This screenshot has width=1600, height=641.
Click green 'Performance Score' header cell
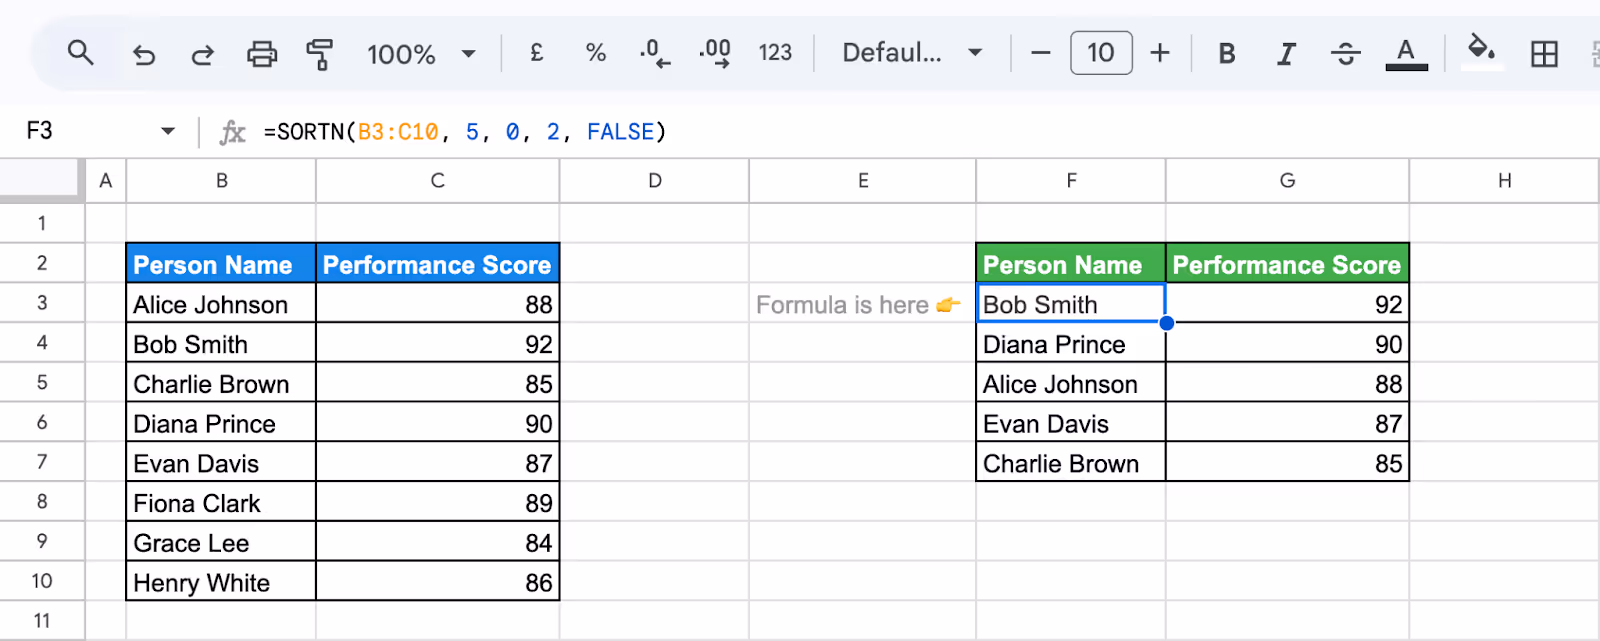click(1287, 264)
